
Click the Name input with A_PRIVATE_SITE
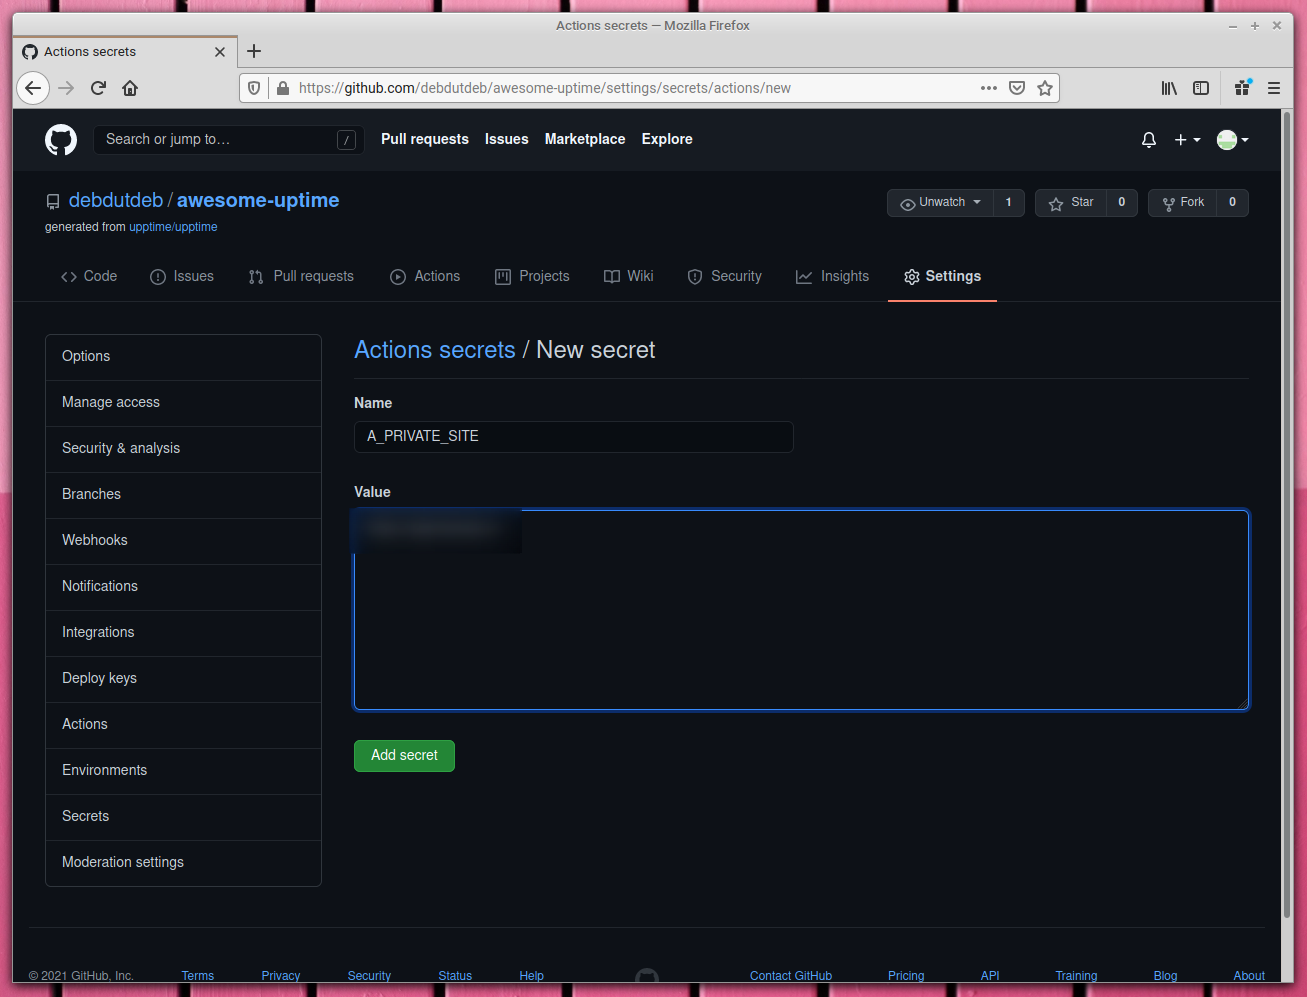tap(574, 437)
